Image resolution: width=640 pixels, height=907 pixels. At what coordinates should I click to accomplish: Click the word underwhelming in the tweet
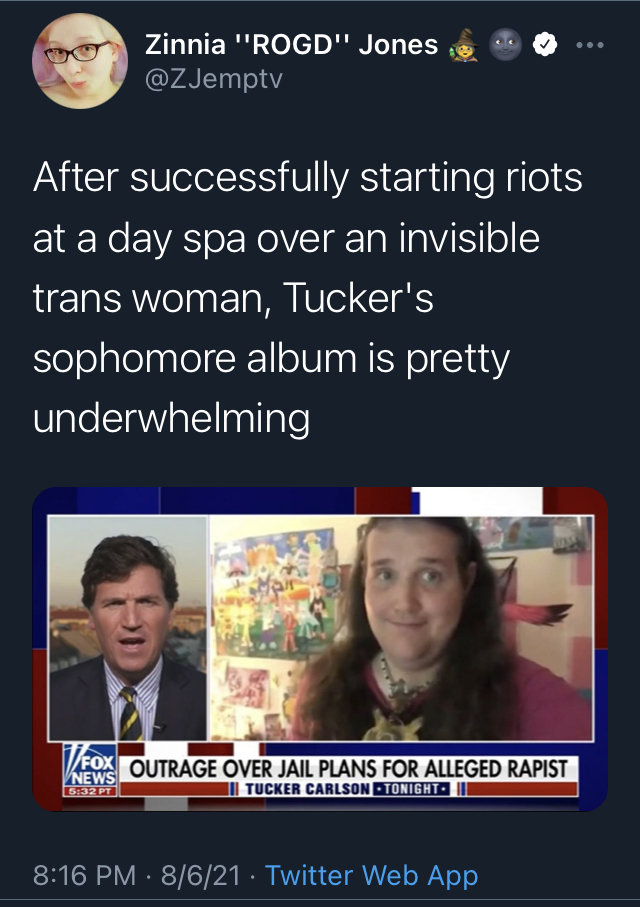[x=171, y=418]
